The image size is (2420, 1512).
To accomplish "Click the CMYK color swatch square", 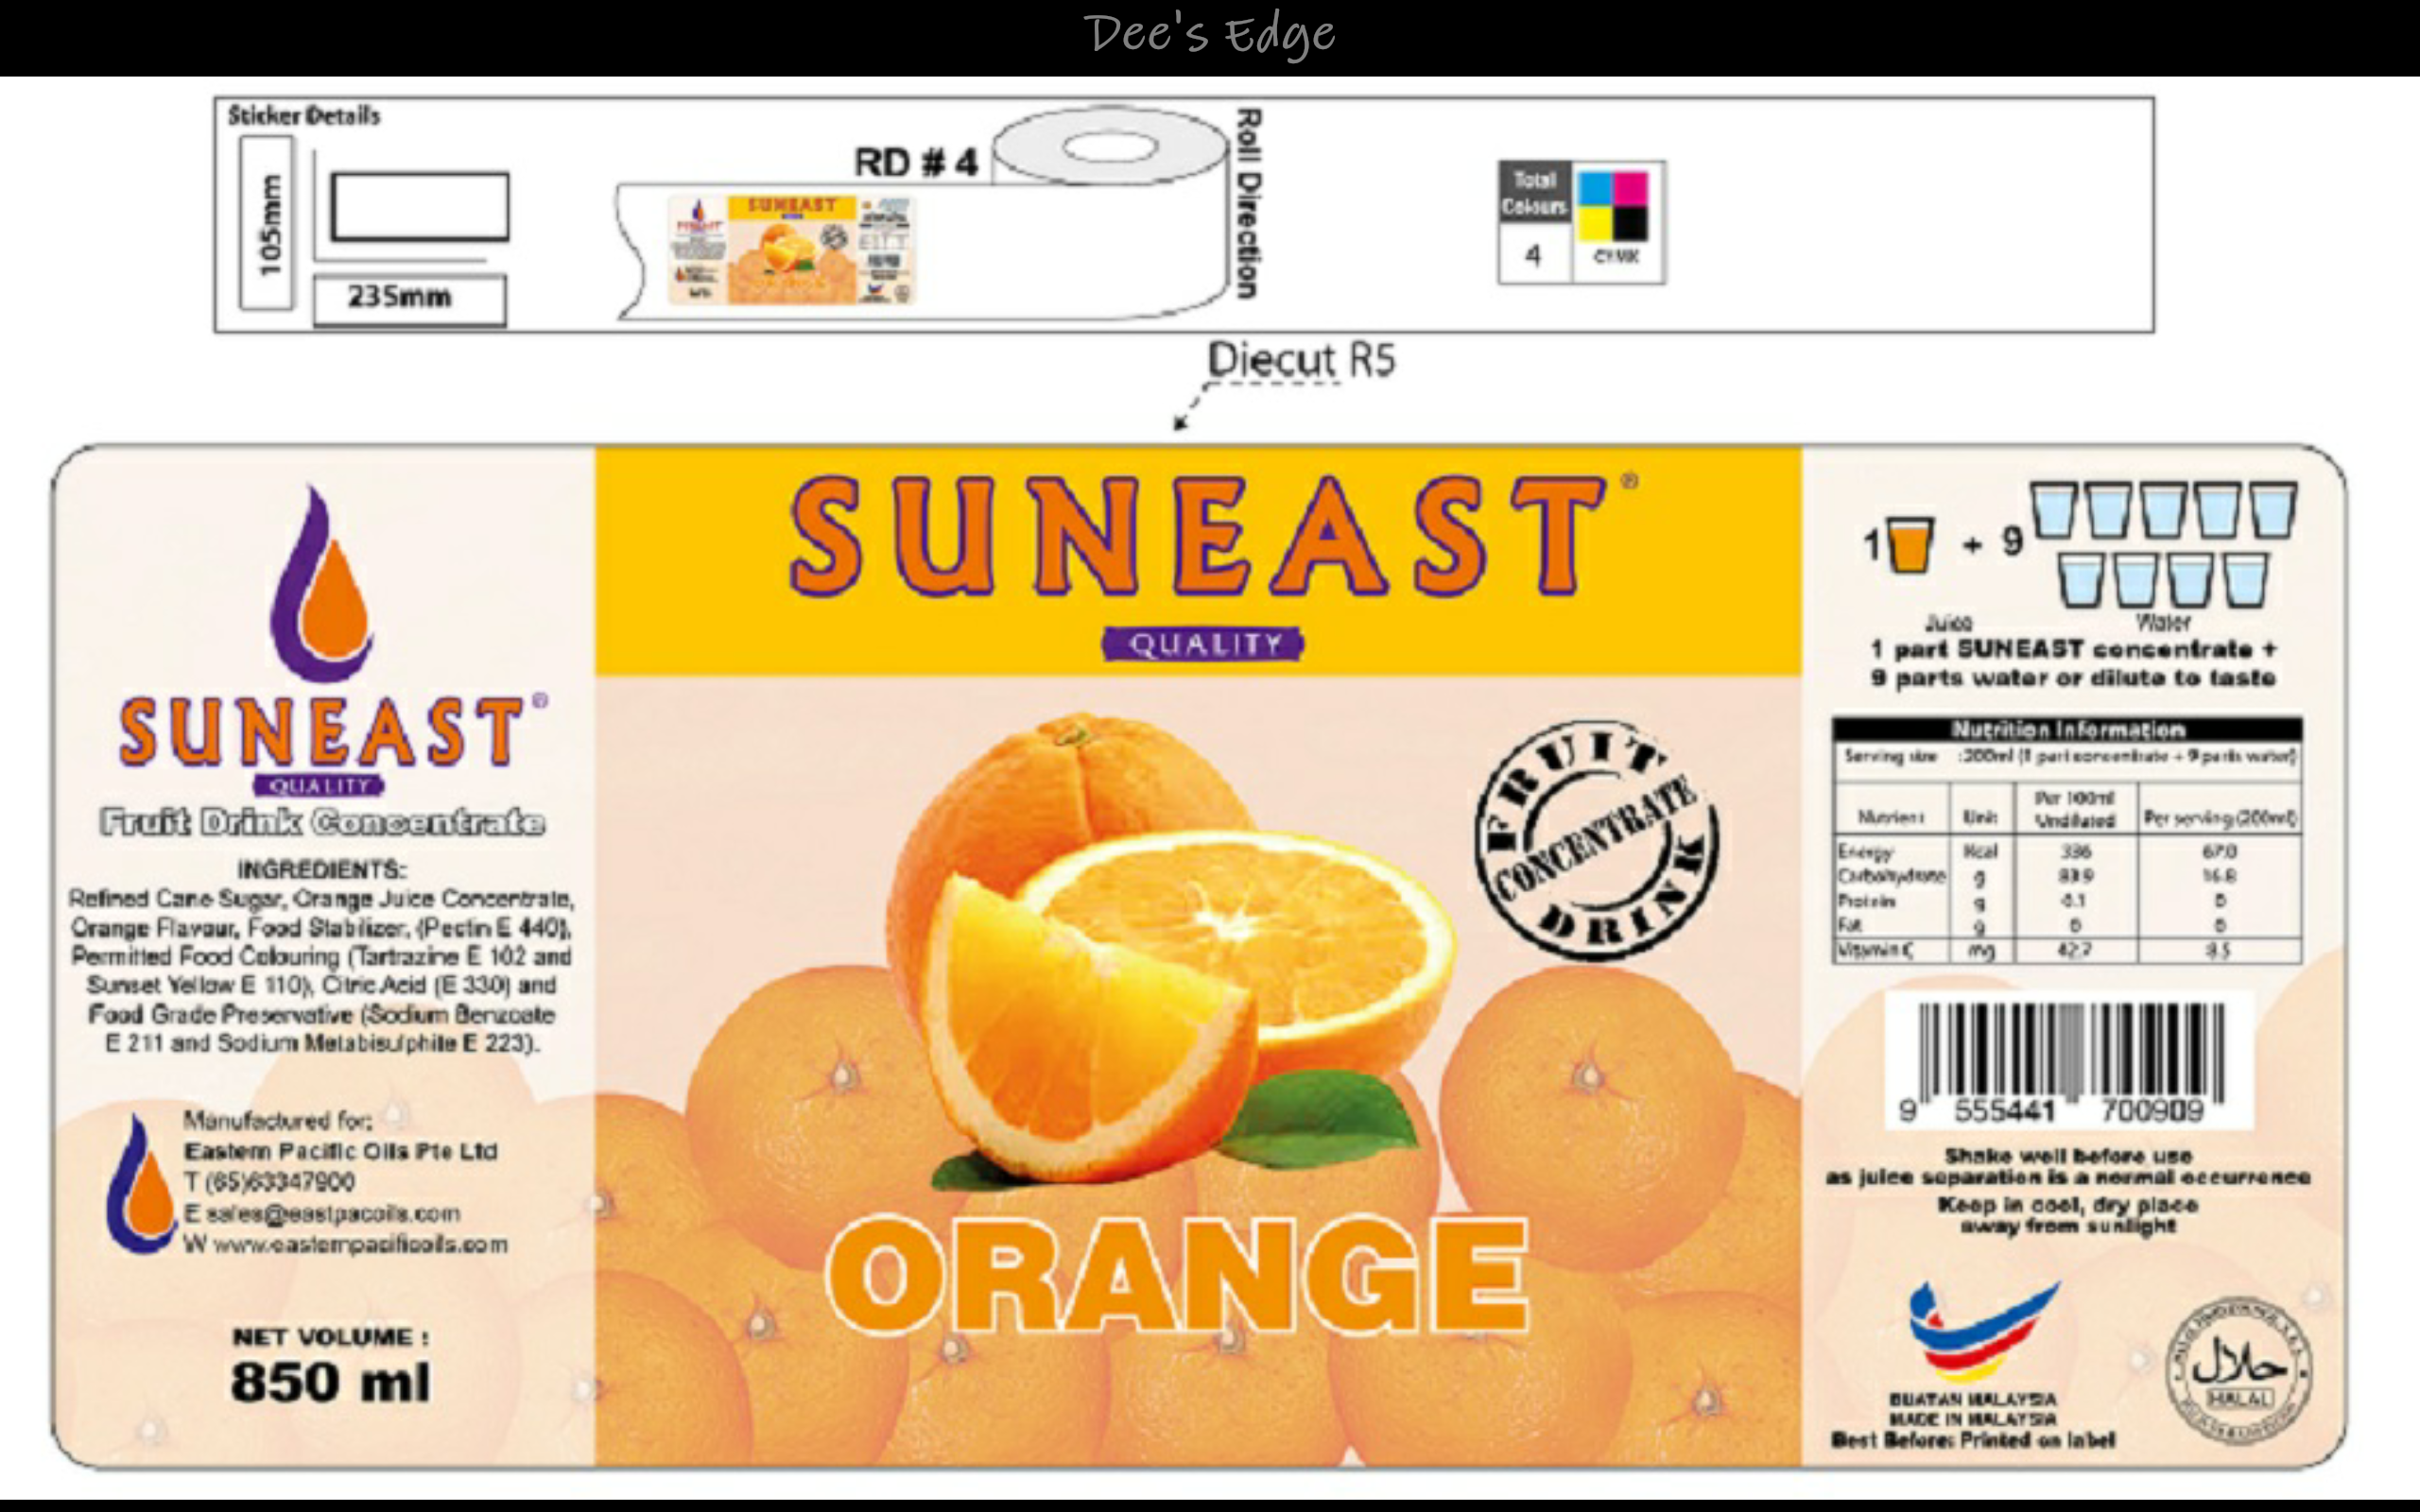I will pyautogui.click(x=1612, y=205).
